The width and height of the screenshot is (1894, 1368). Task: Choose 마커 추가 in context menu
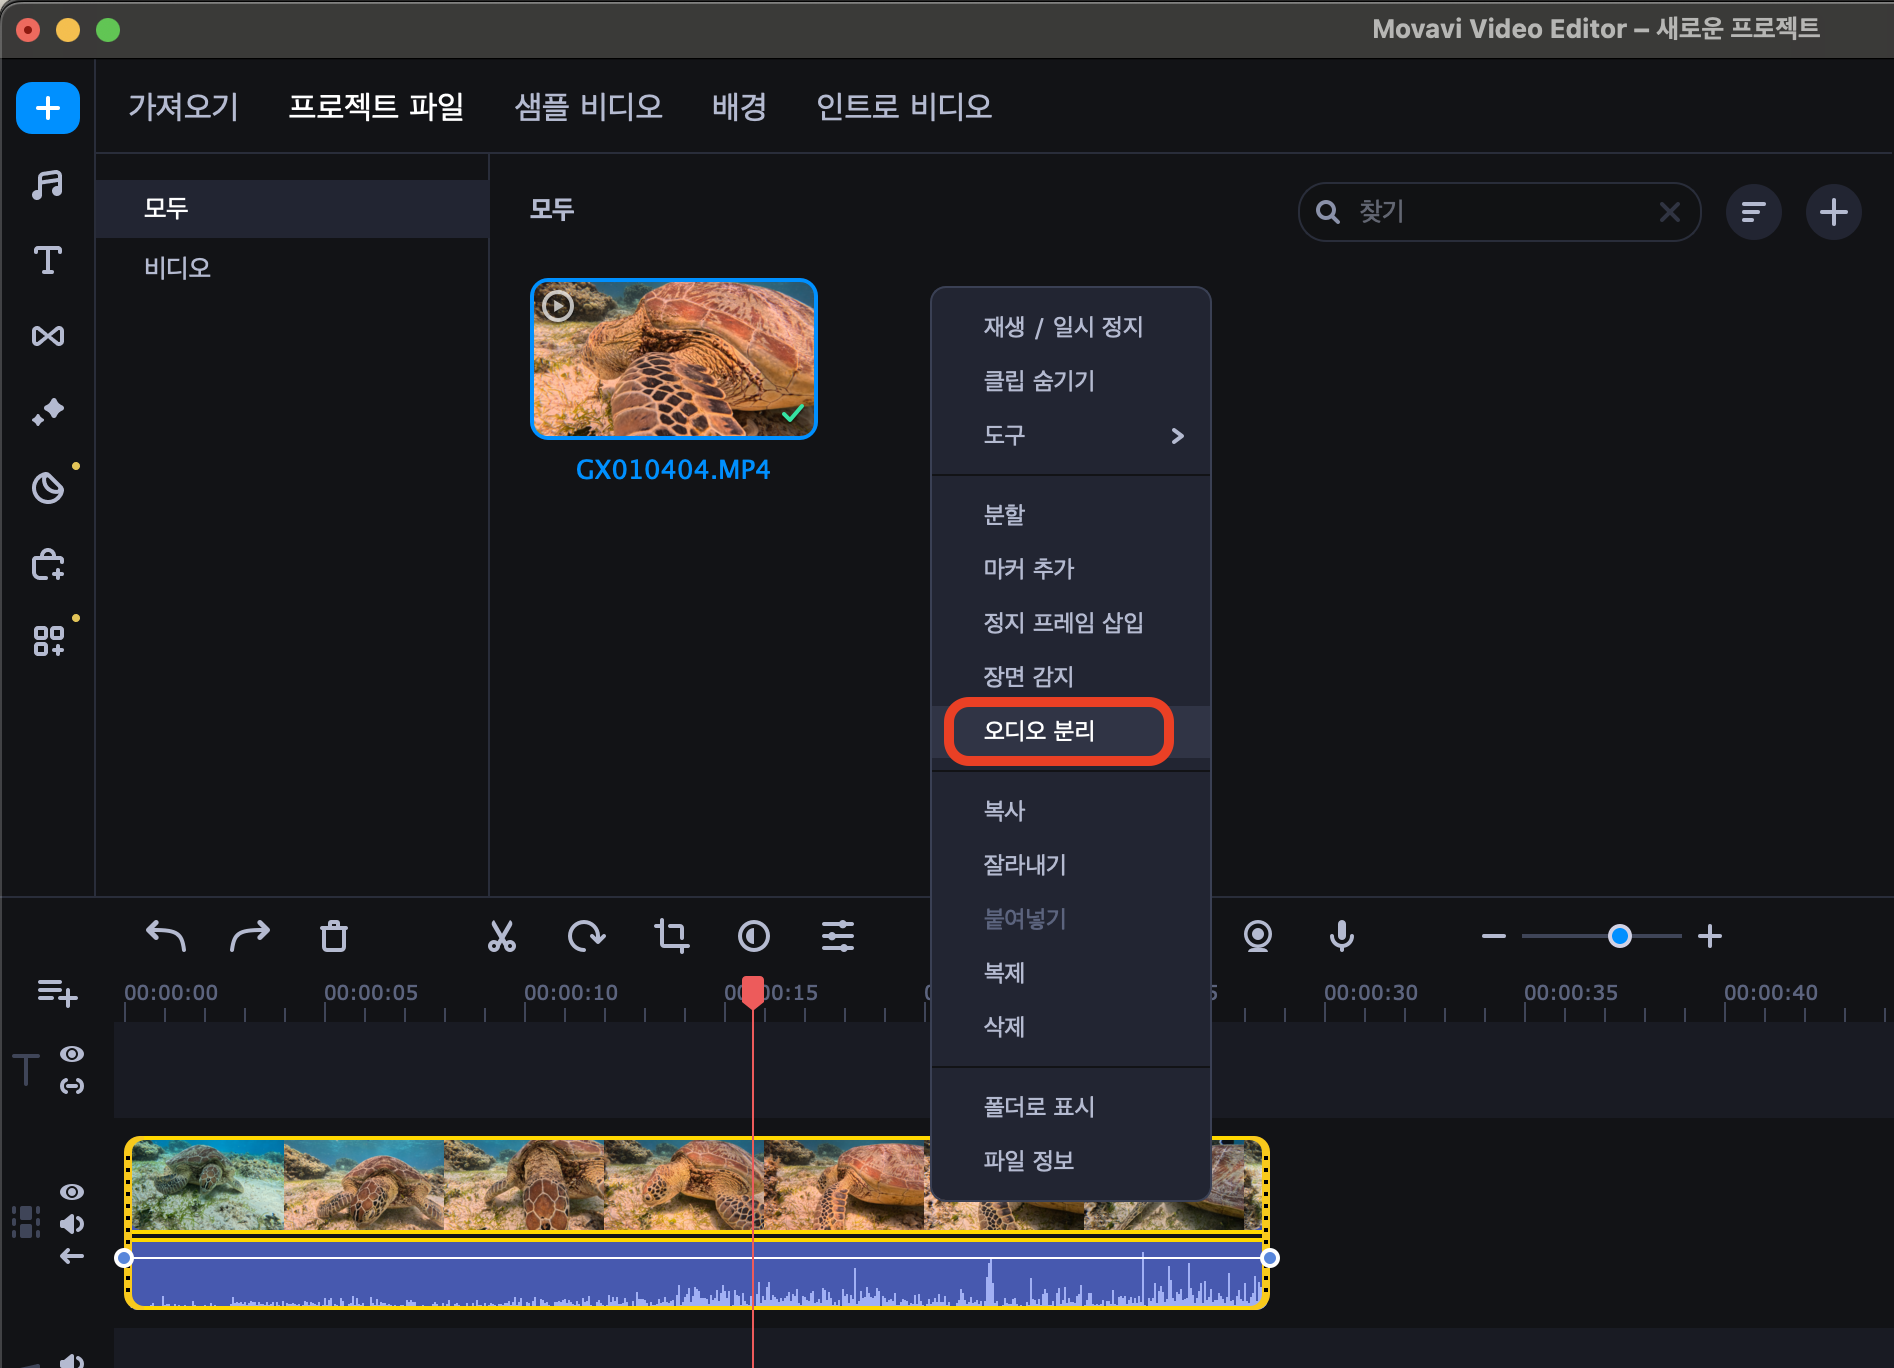coord(1071,569)
